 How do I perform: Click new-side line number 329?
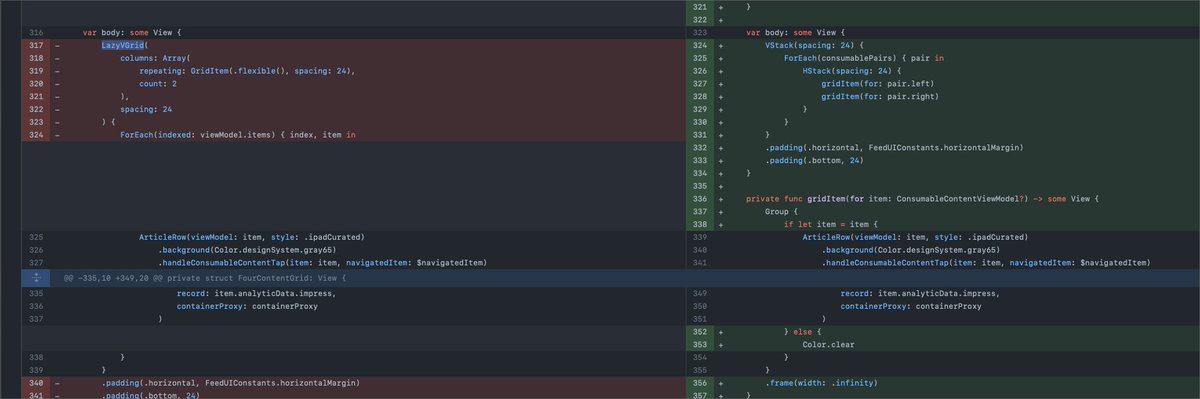(699, 109)
